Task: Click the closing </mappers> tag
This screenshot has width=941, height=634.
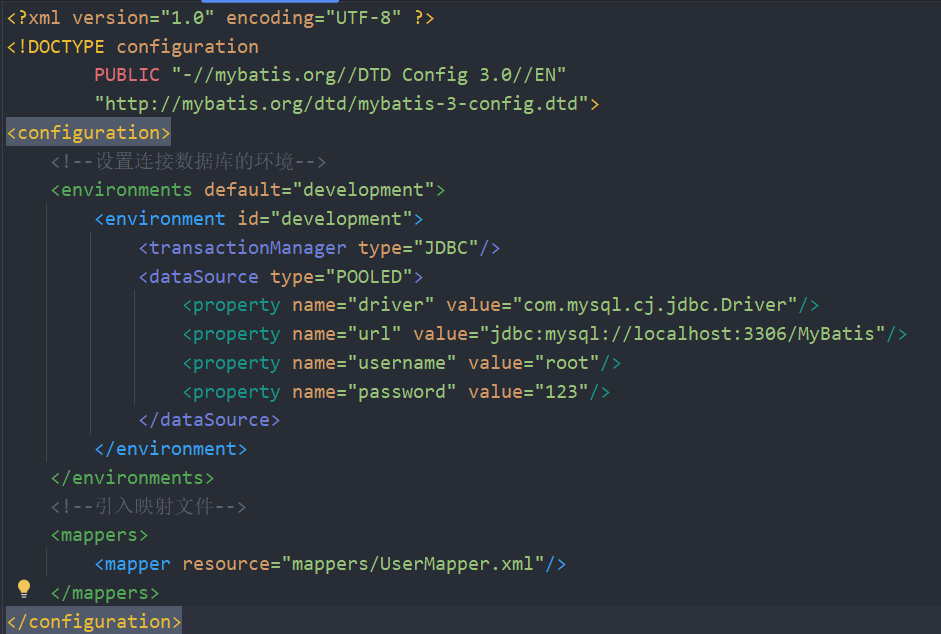Action: 105,593
